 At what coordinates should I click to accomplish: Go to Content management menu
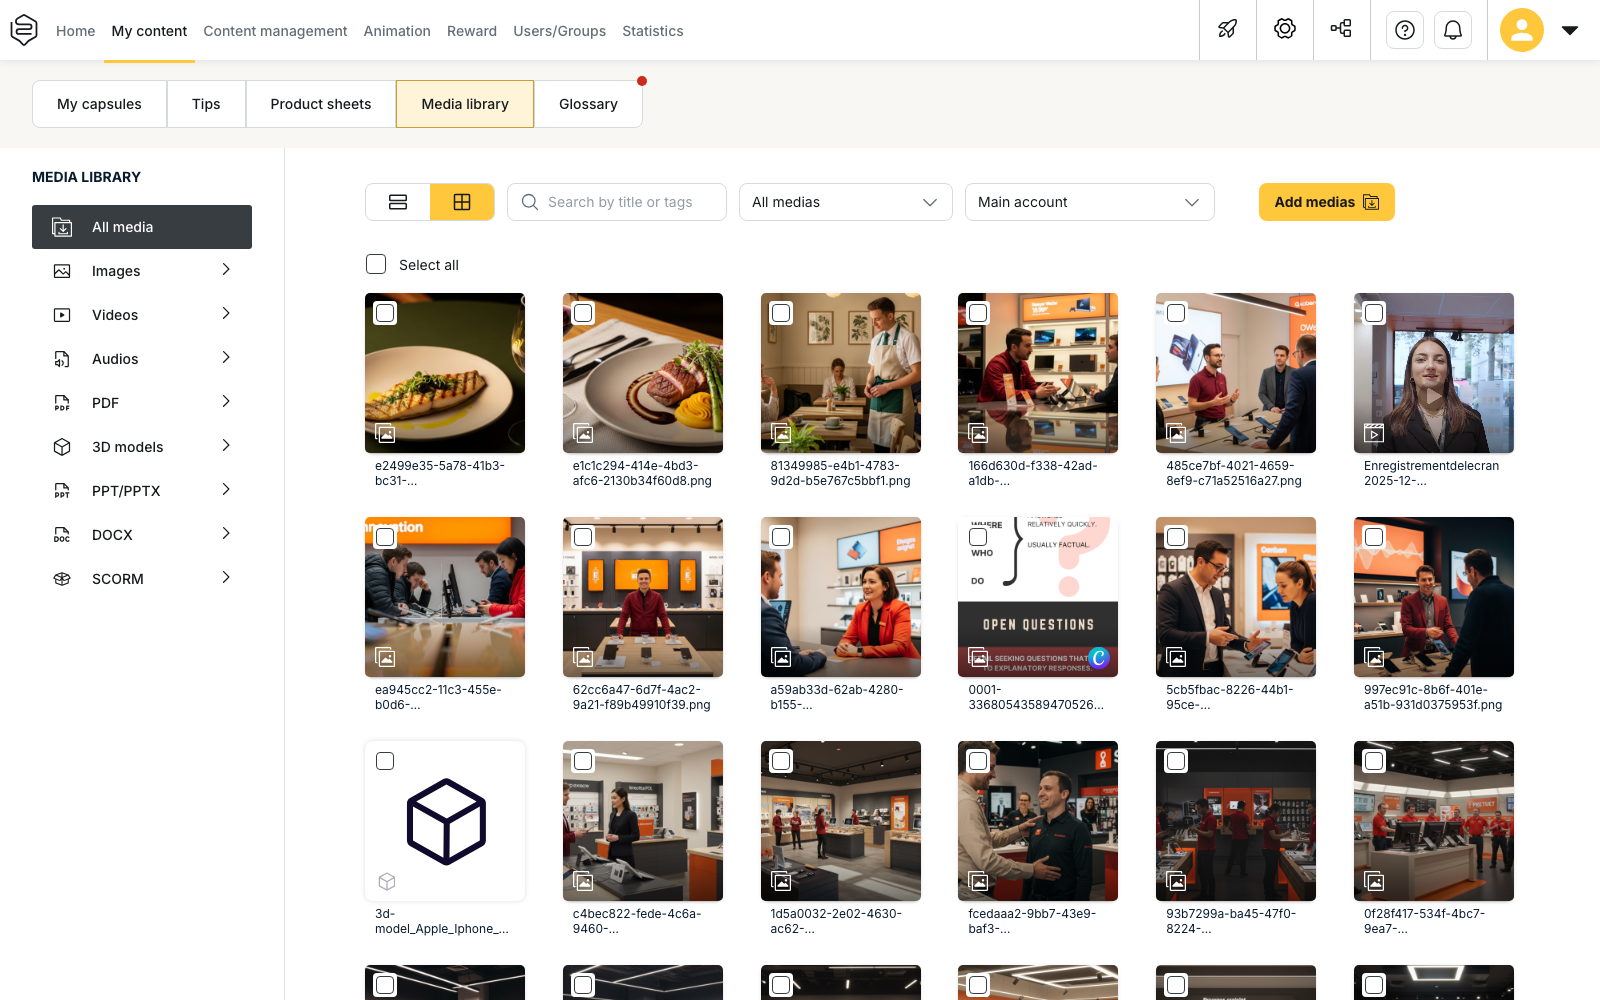pos(275,31)
